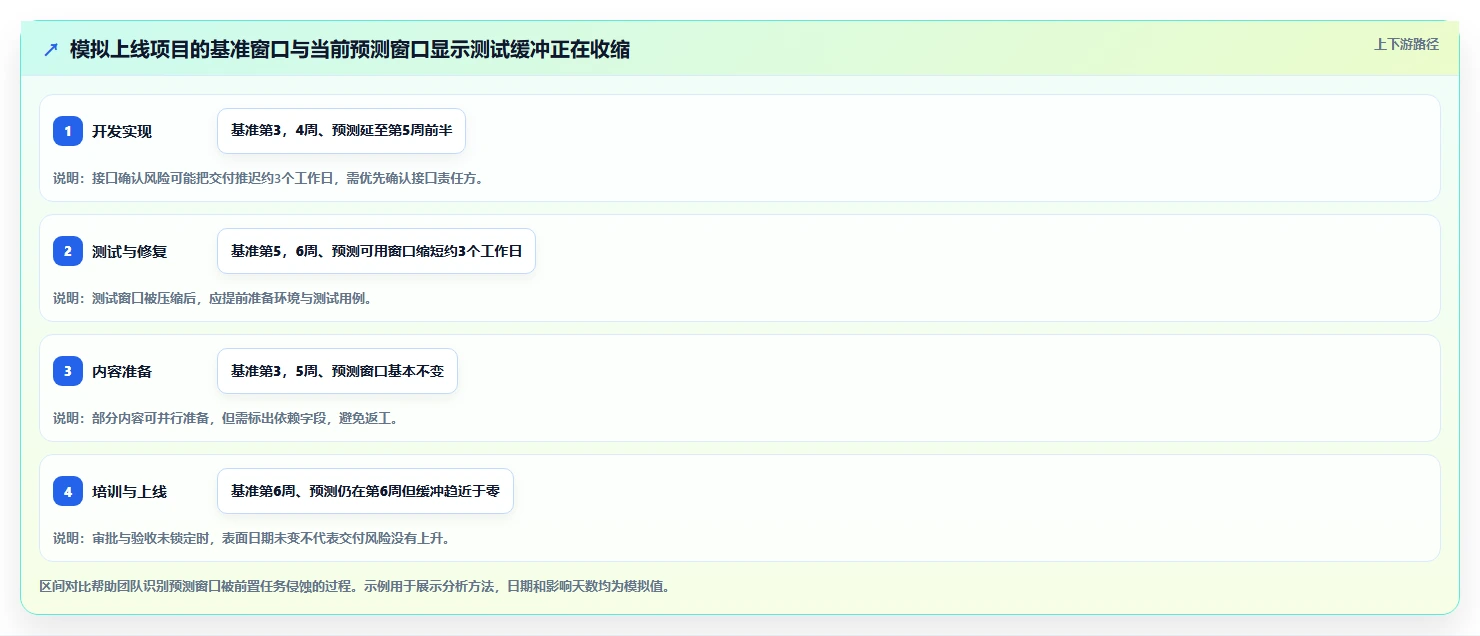This screenshot has width=1480, height=636.
Task: Select the 内容准备 stage label
Action: click(122, 371)
